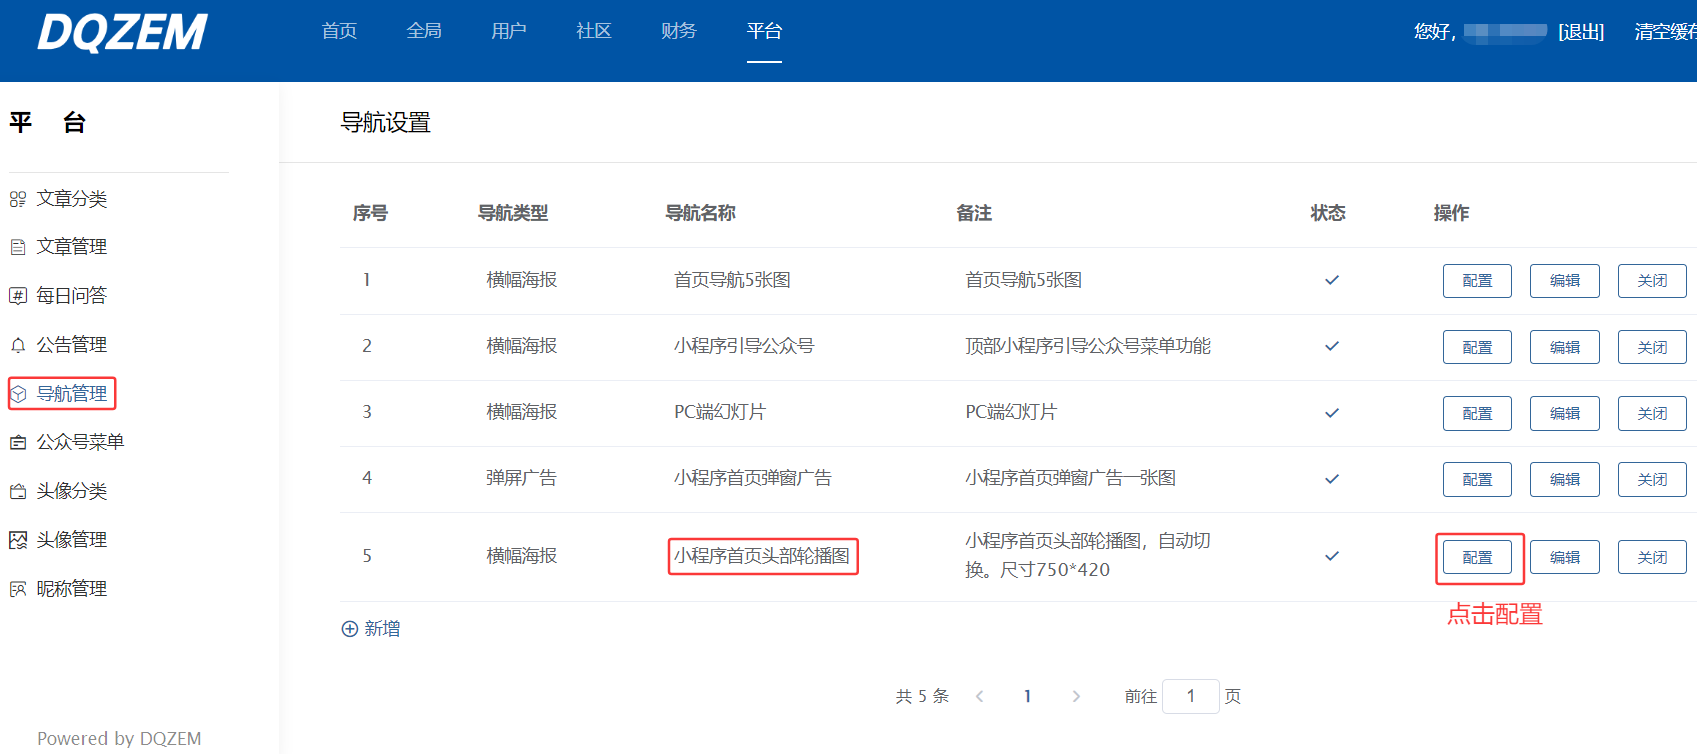Image resolution: width=1697 pixels, height=754 pixels.
Task: Go to previous page with left chevron
Action: (980, 697)
